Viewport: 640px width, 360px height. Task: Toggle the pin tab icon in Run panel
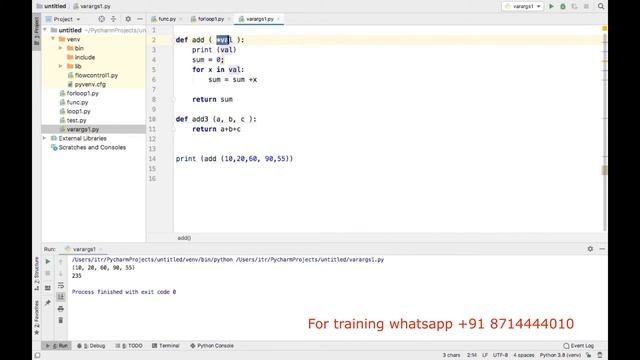pos(48,302)
